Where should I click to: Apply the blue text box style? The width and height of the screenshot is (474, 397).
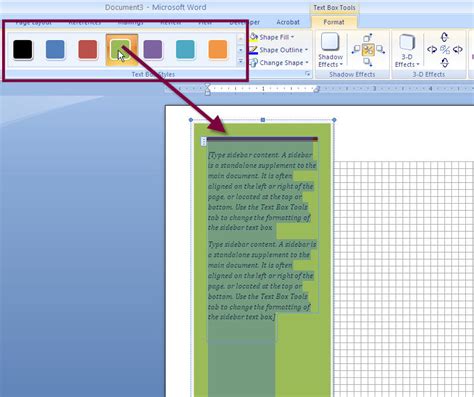55,49
